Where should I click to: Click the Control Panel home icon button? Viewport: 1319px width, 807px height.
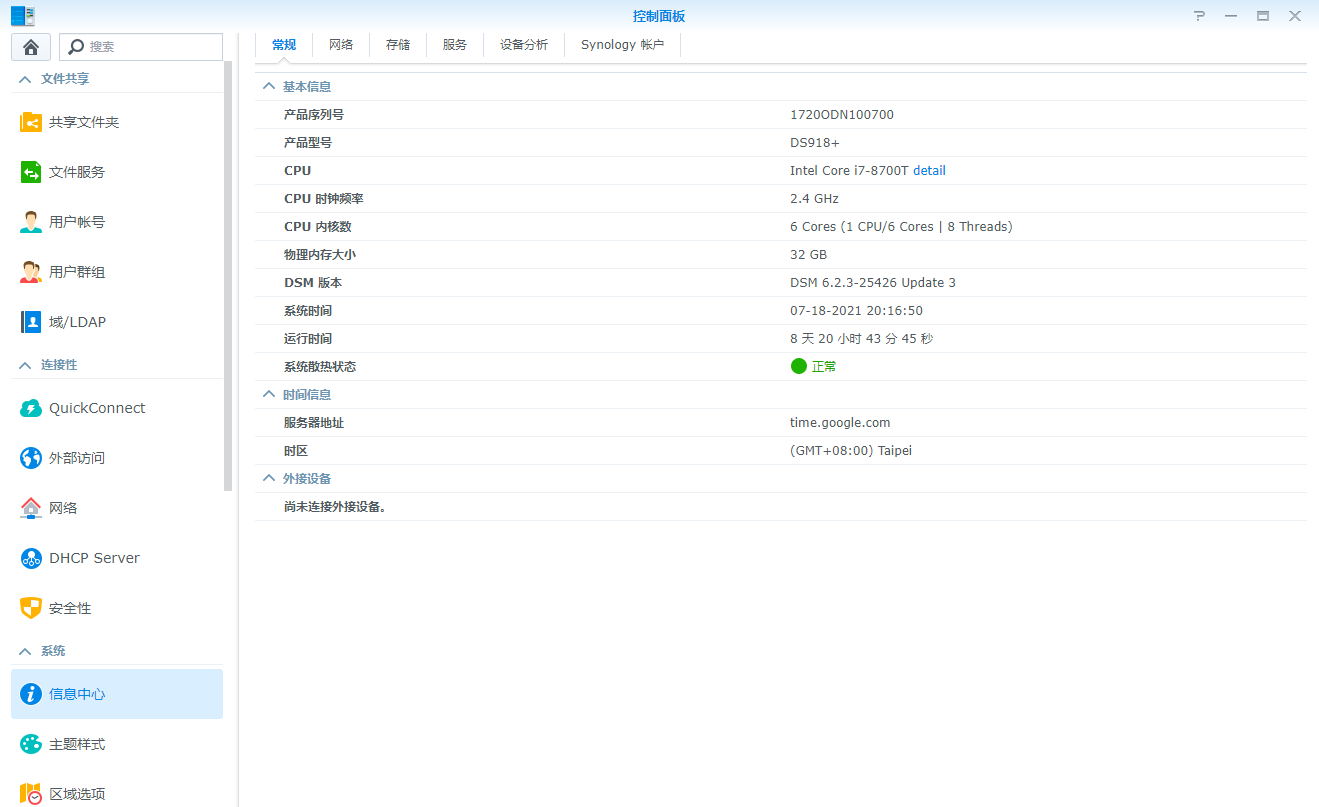tap(31, 47)
